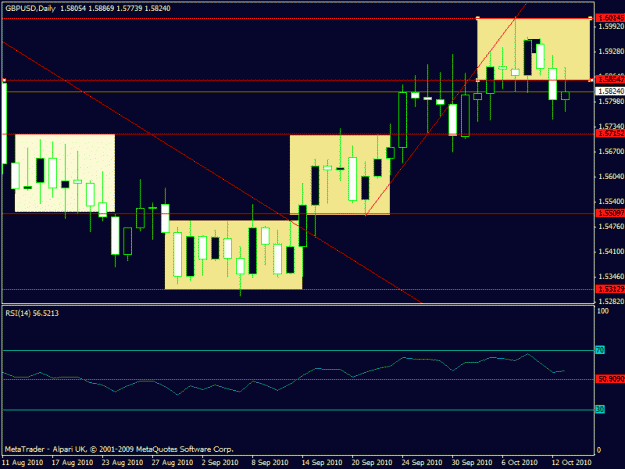Click the 27 Aug 2010 date label
The image size is (625, 469).
point(172,463)
